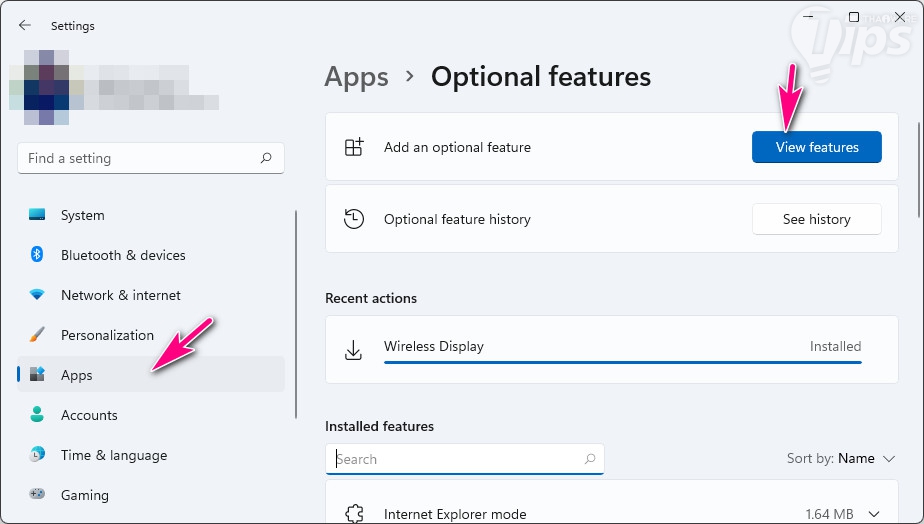
Task: Focus the Find a setting search box
Action: [140, 158]
